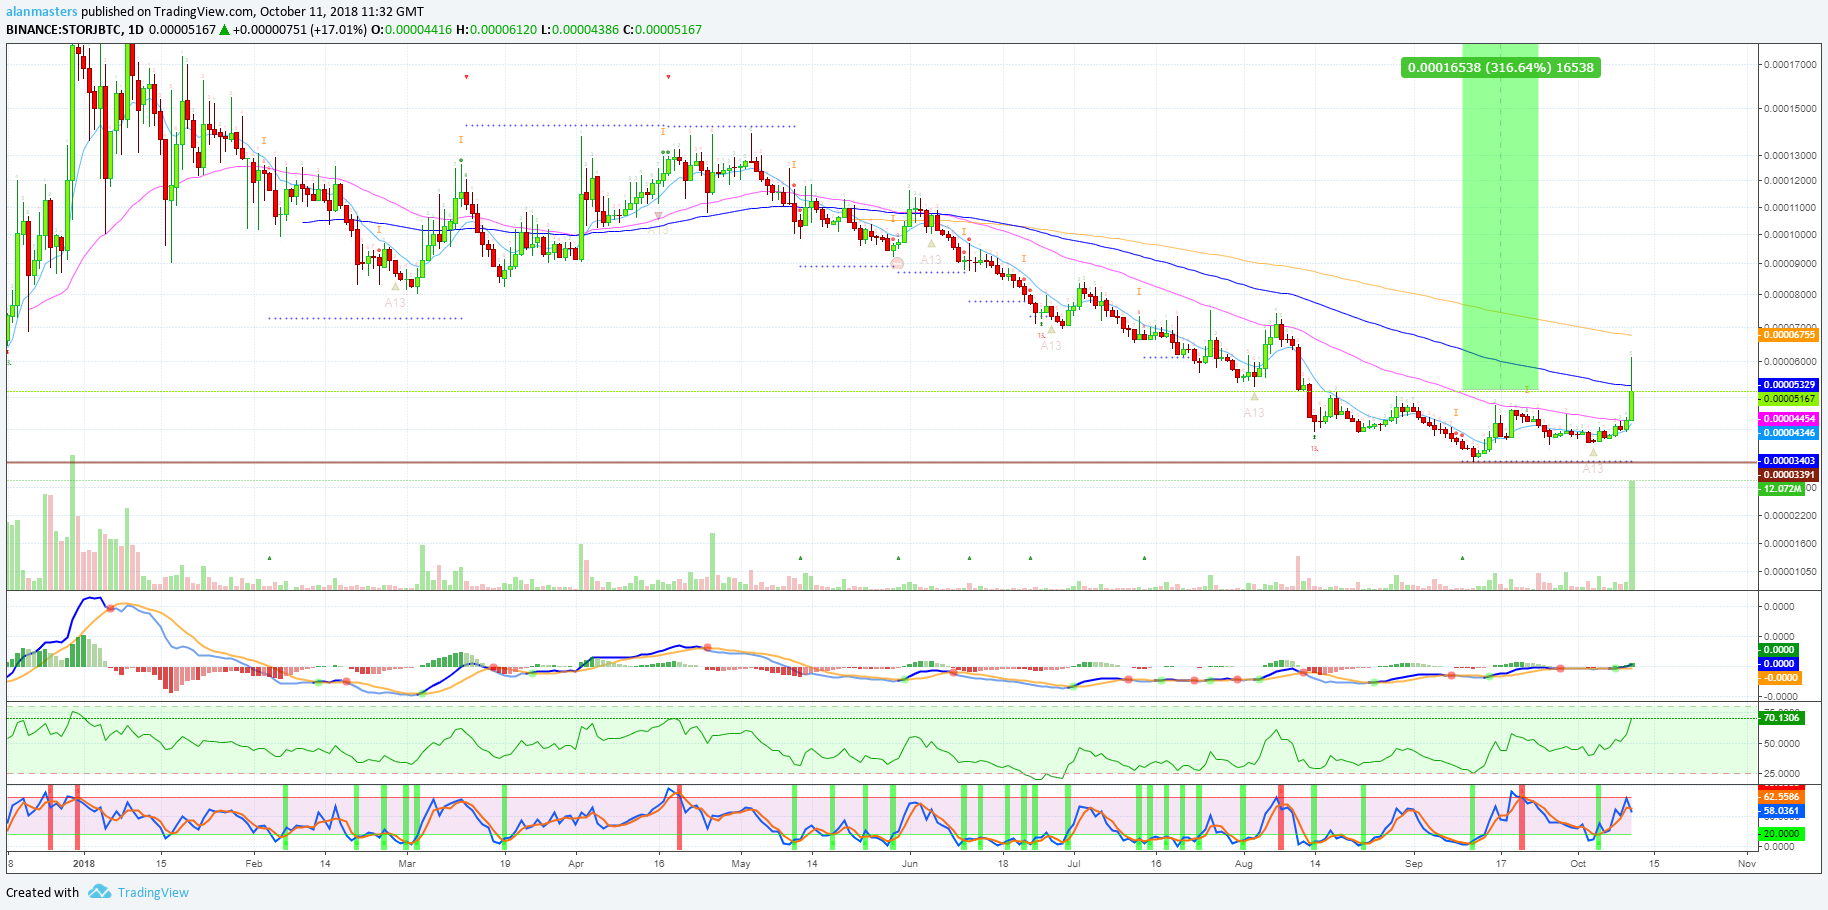Image resolution: width=1828 pixels, height=910 pixels.
Task: Click the 0.00010000 price axis label
Action: tap(1790, 234)
